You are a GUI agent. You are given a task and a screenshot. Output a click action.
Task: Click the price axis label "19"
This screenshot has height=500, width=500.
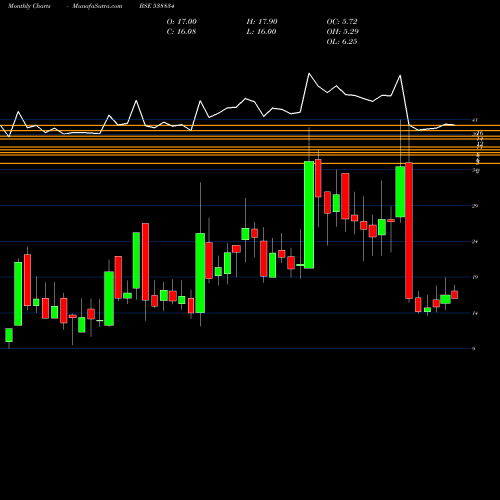[x=475, y=277]
